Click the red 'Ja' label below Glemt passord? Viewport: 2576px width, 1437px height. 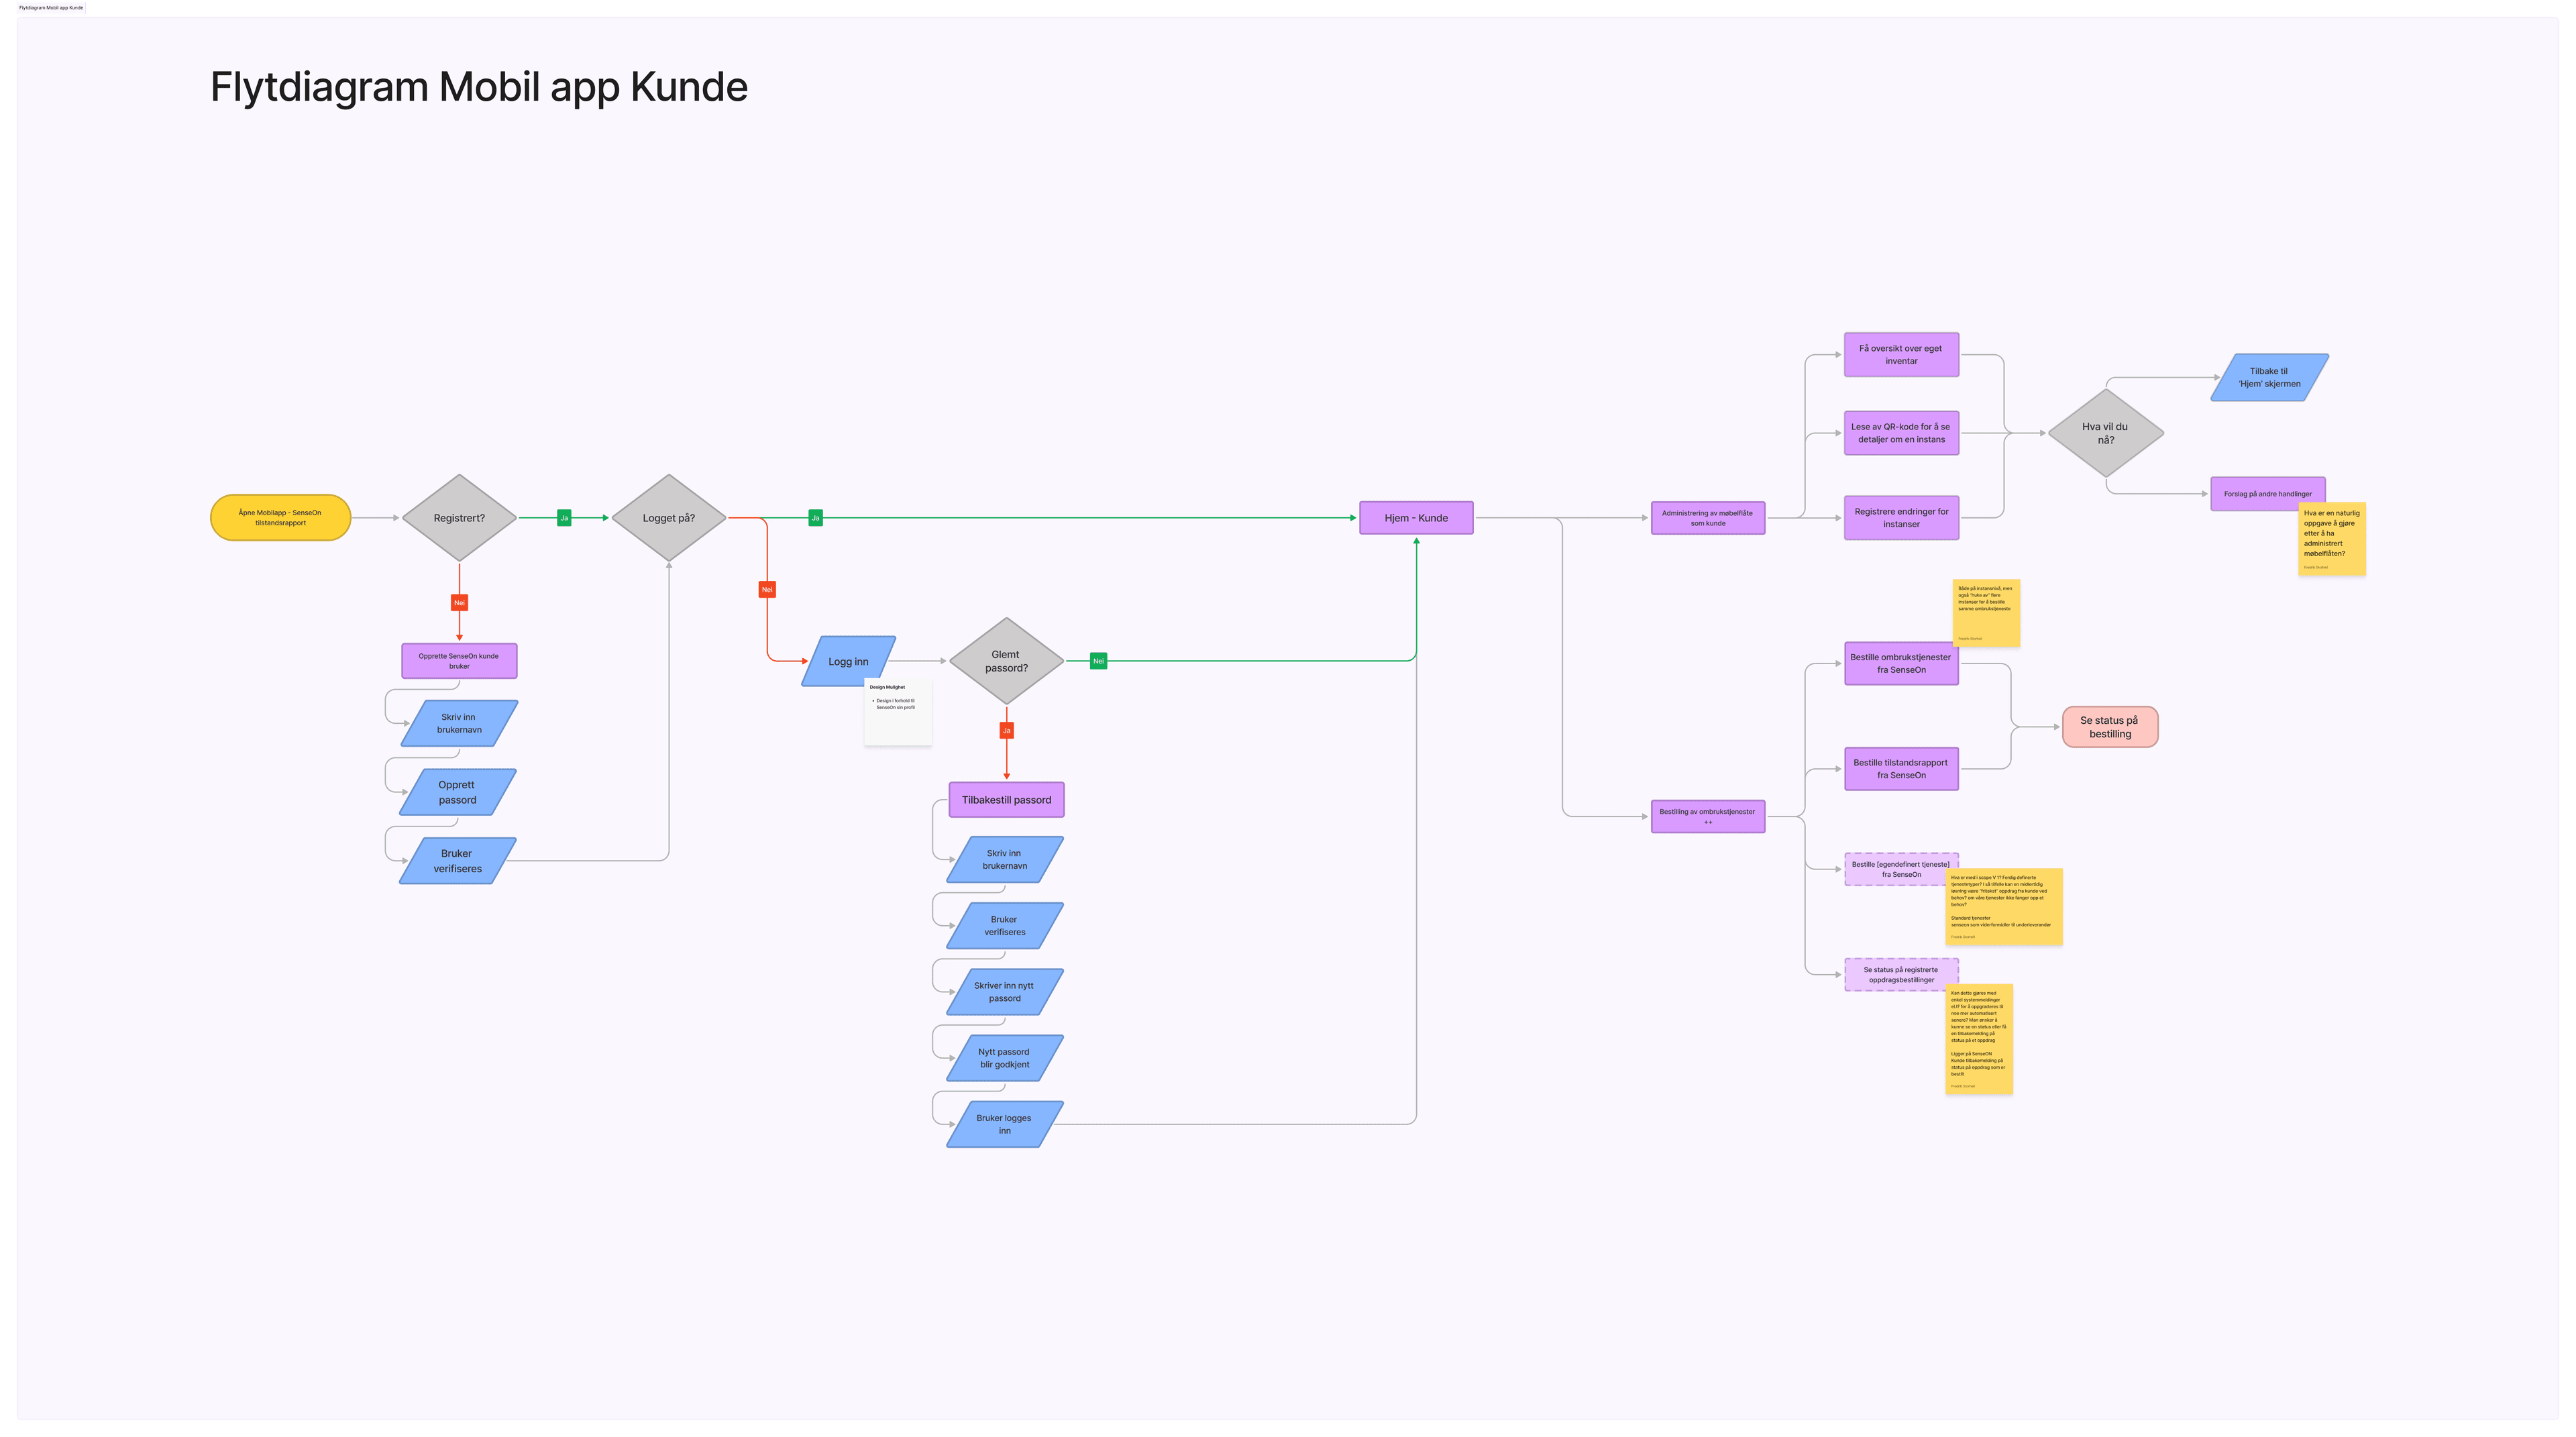point(1006,731)
